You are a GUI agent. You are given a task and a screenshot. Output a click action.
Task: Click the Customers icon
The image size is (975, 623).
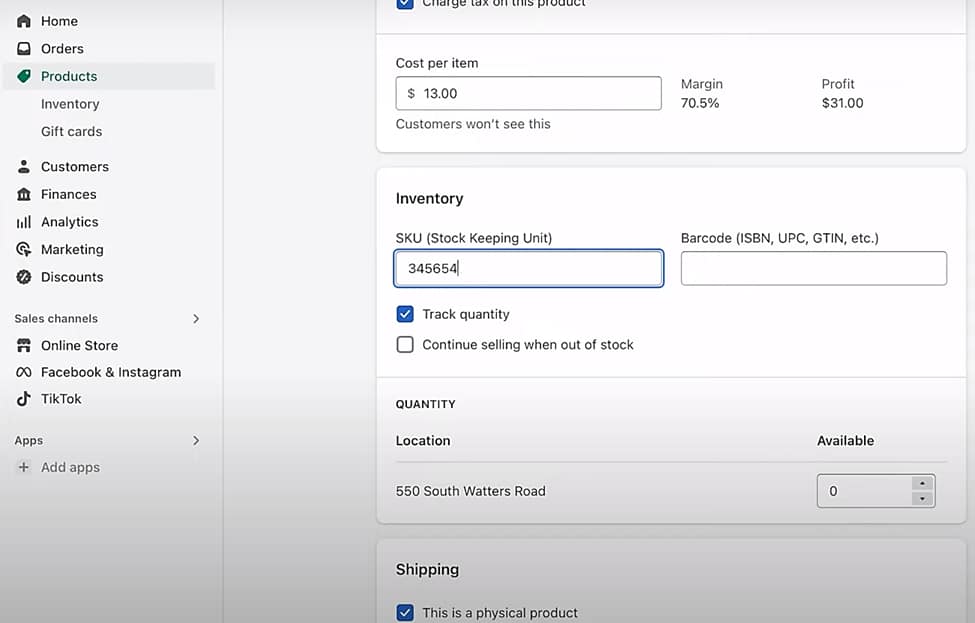point(23,166)
